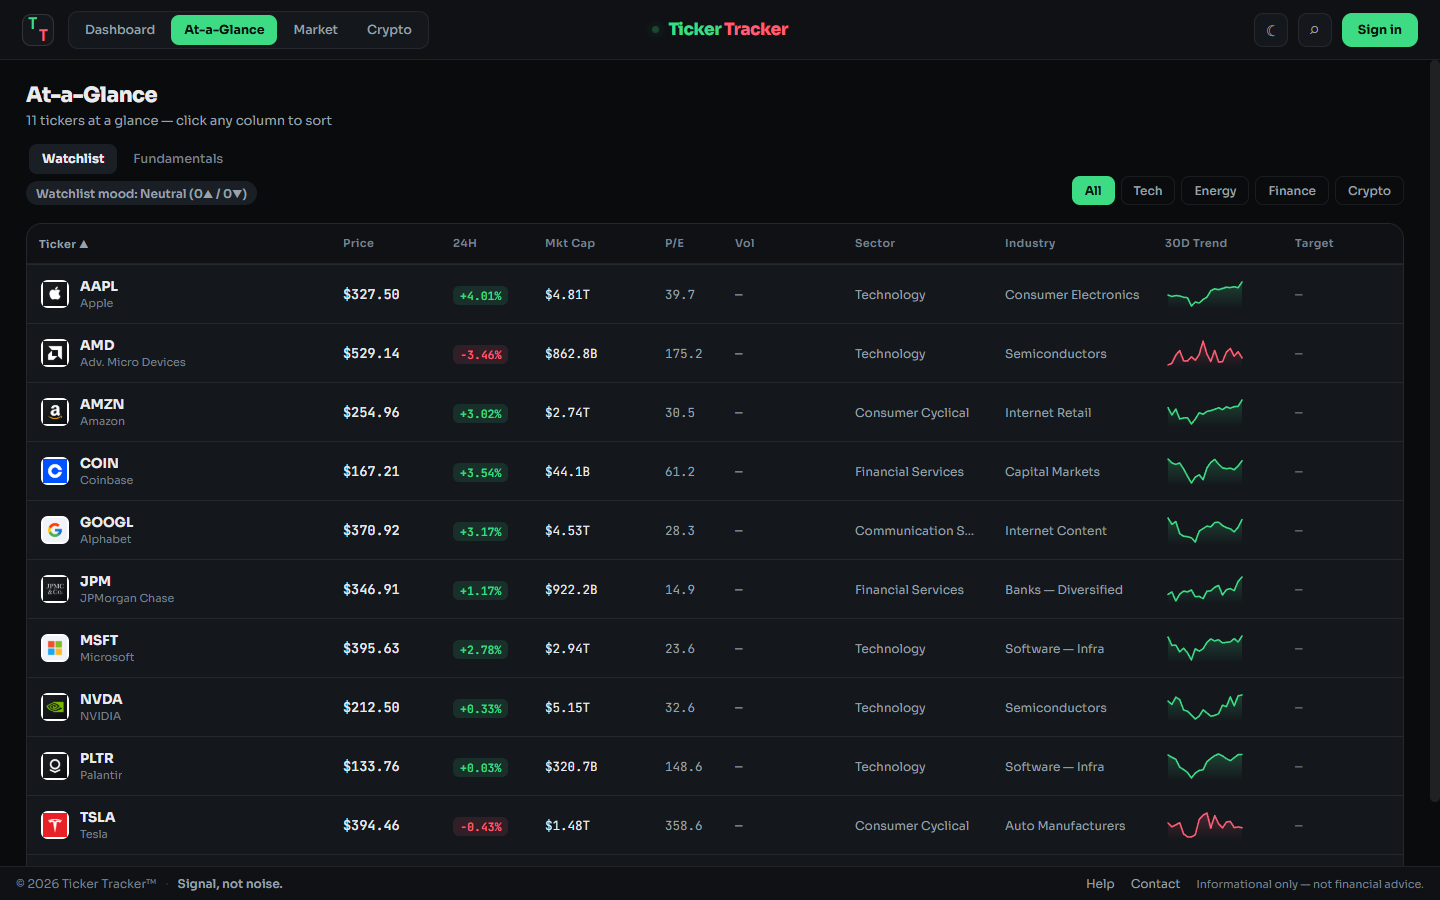The width and height of the screenshot is (1440, 900).
Task: Select At-a-Glance nav tab
Action: 224,30
